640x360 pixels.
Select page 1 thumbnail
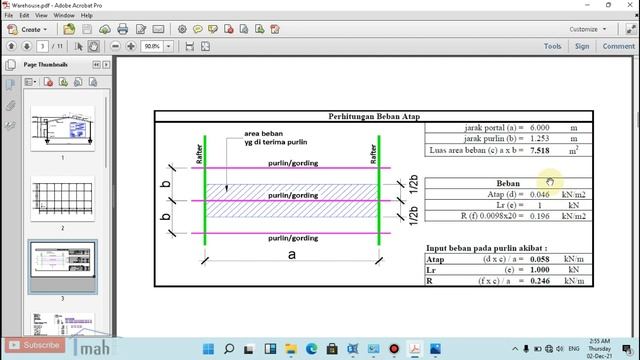[x=62, y=129]
